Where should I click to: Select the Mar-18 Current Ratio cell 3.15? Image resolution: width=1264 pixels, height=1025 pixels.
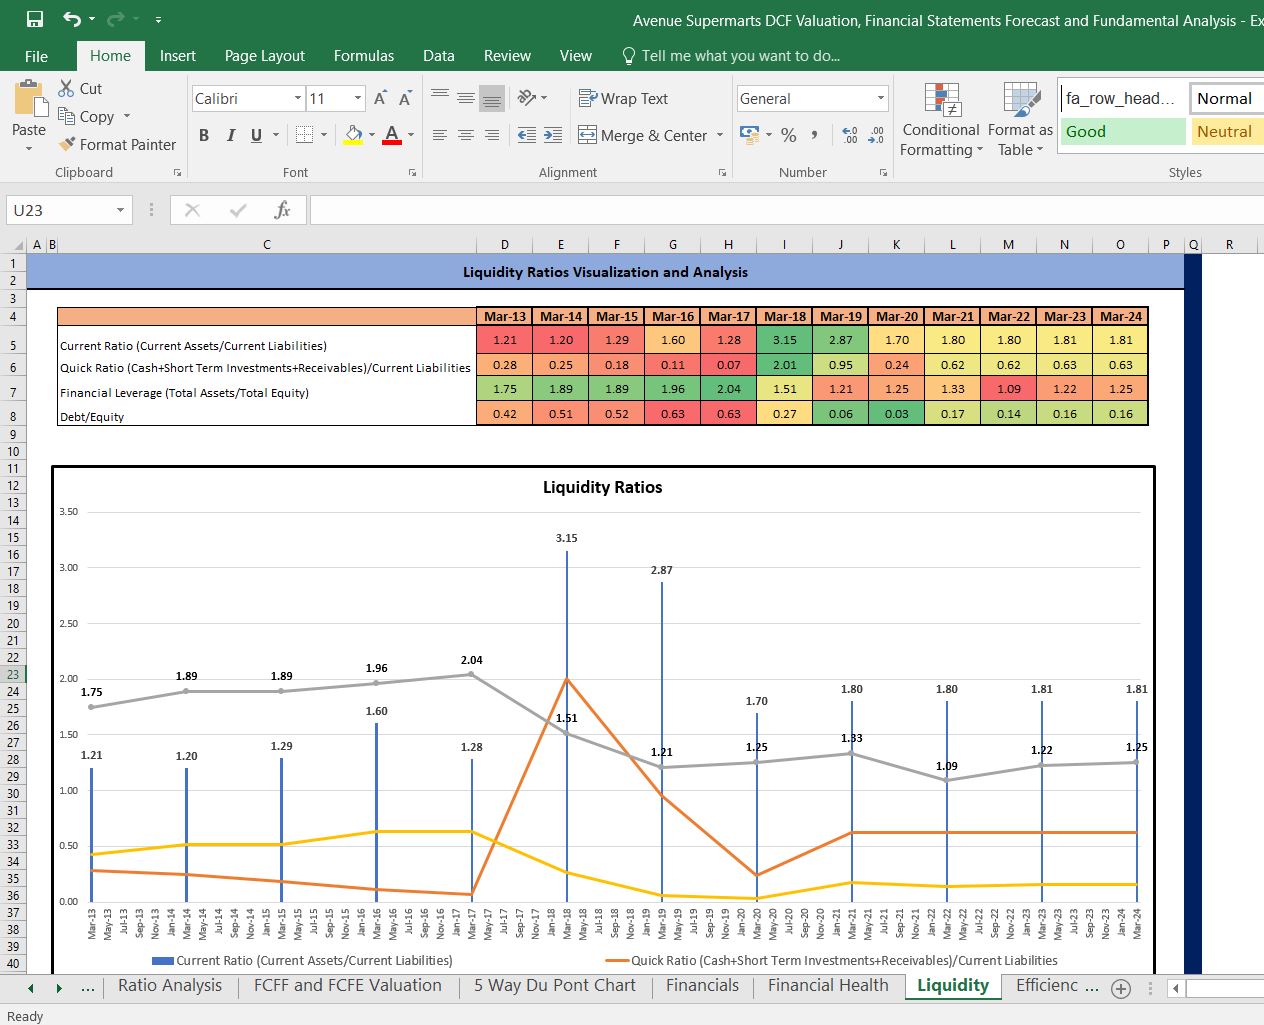point(784,340)
